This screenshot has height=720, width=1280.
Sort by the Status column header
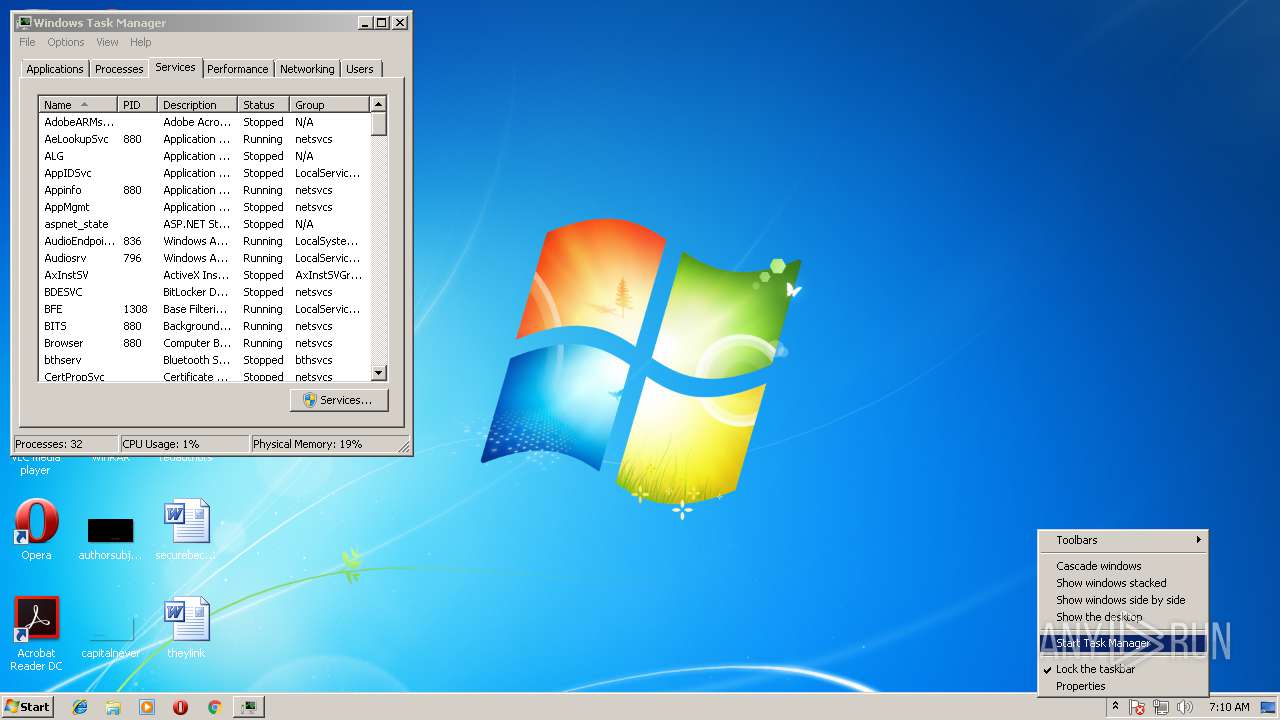click(x=264, y=105)
